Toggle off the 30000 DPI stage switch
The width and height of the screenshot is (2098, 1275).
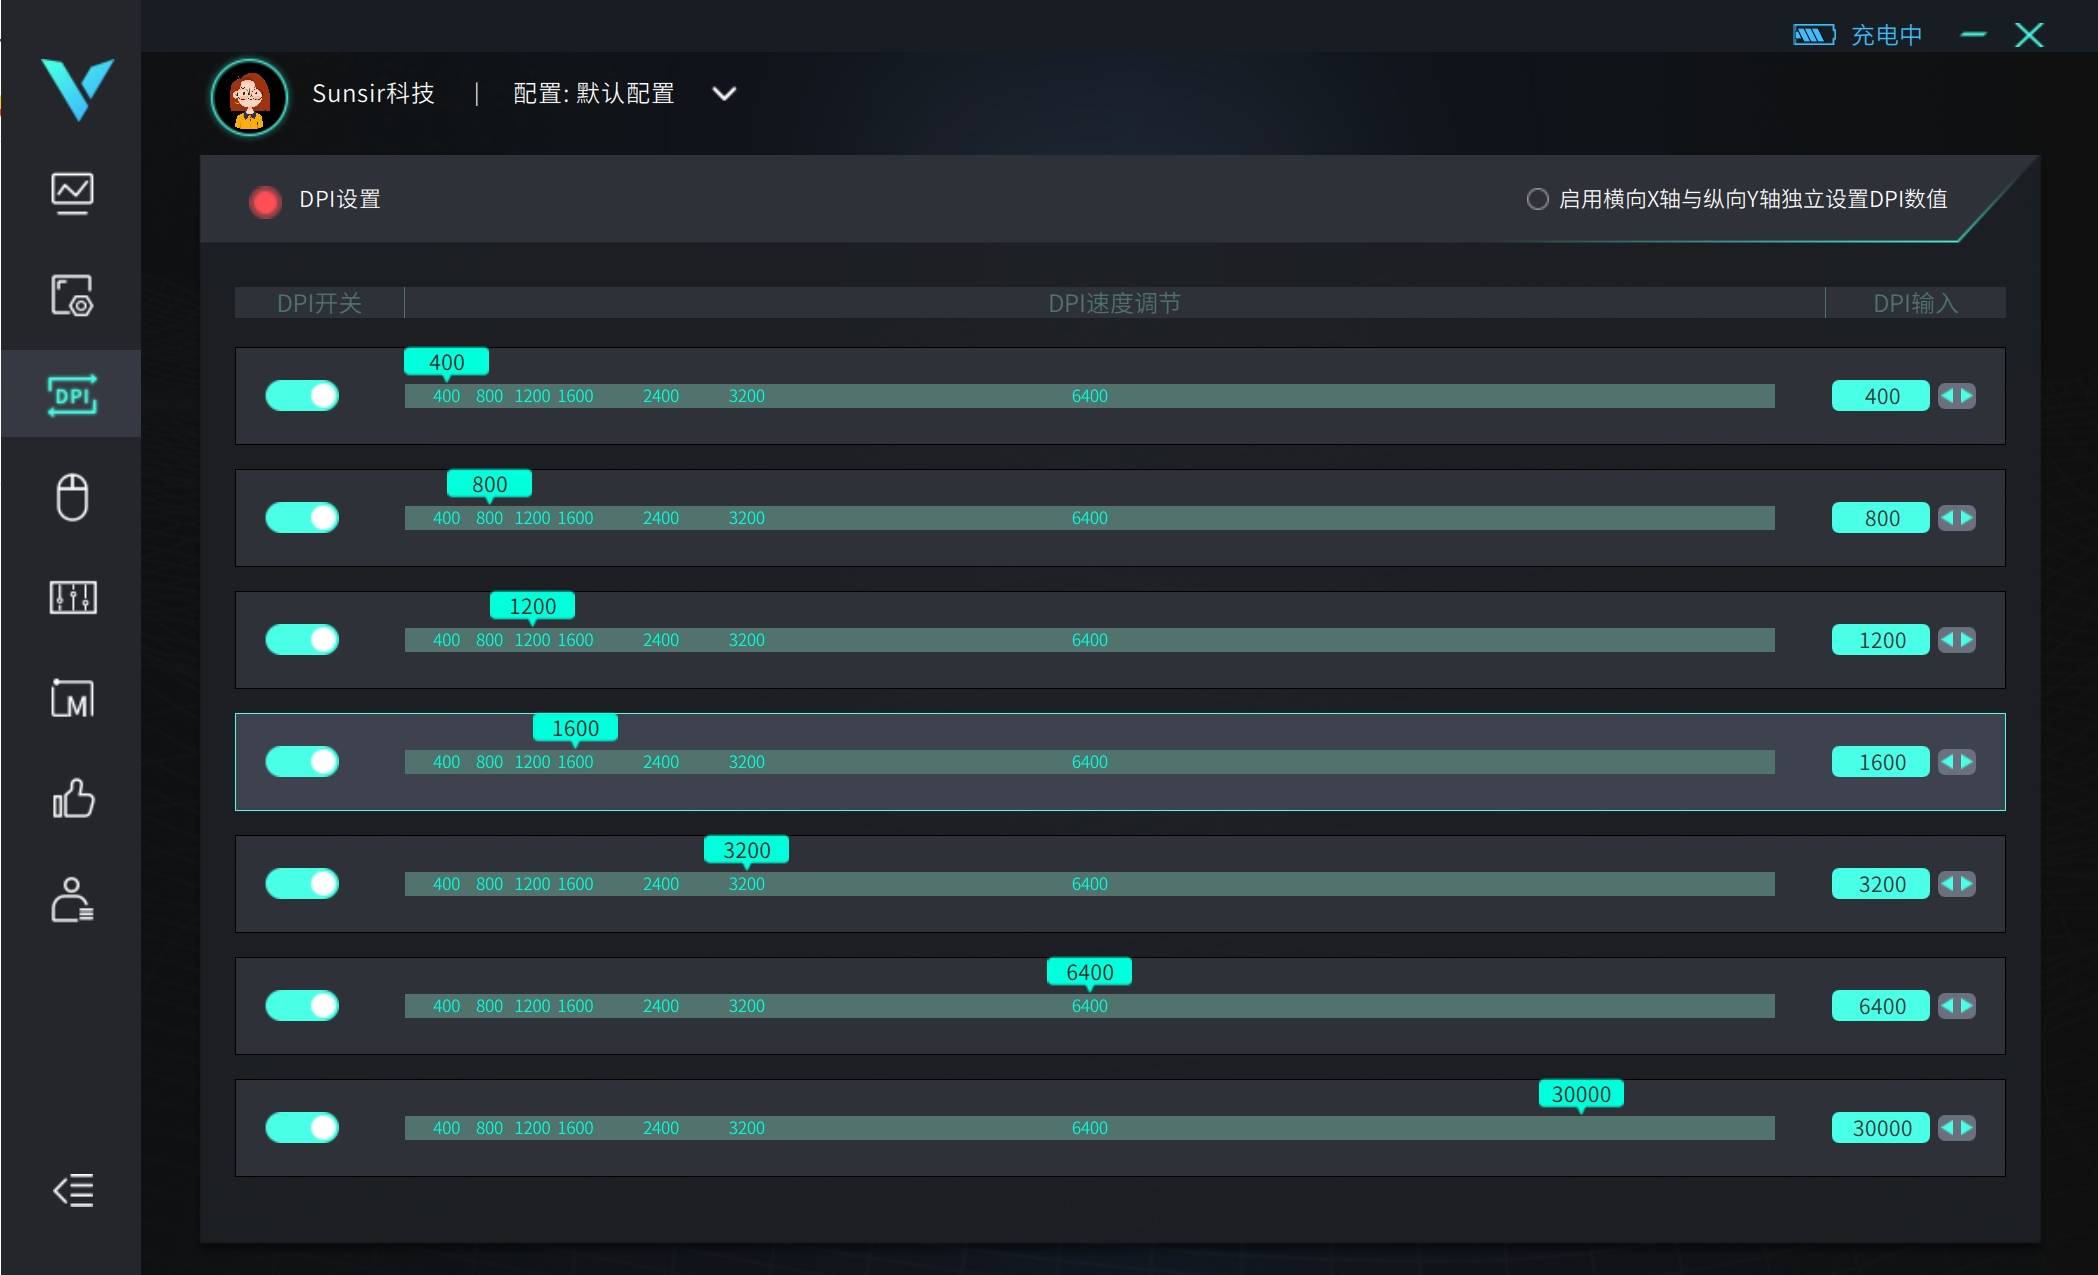pyautogui.click(x=302, y=1128)
